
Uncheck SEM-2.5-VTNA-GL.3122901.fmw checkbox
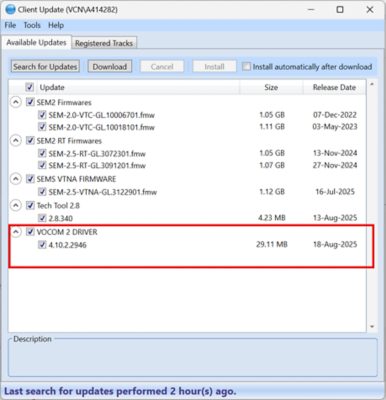point(42,192)
